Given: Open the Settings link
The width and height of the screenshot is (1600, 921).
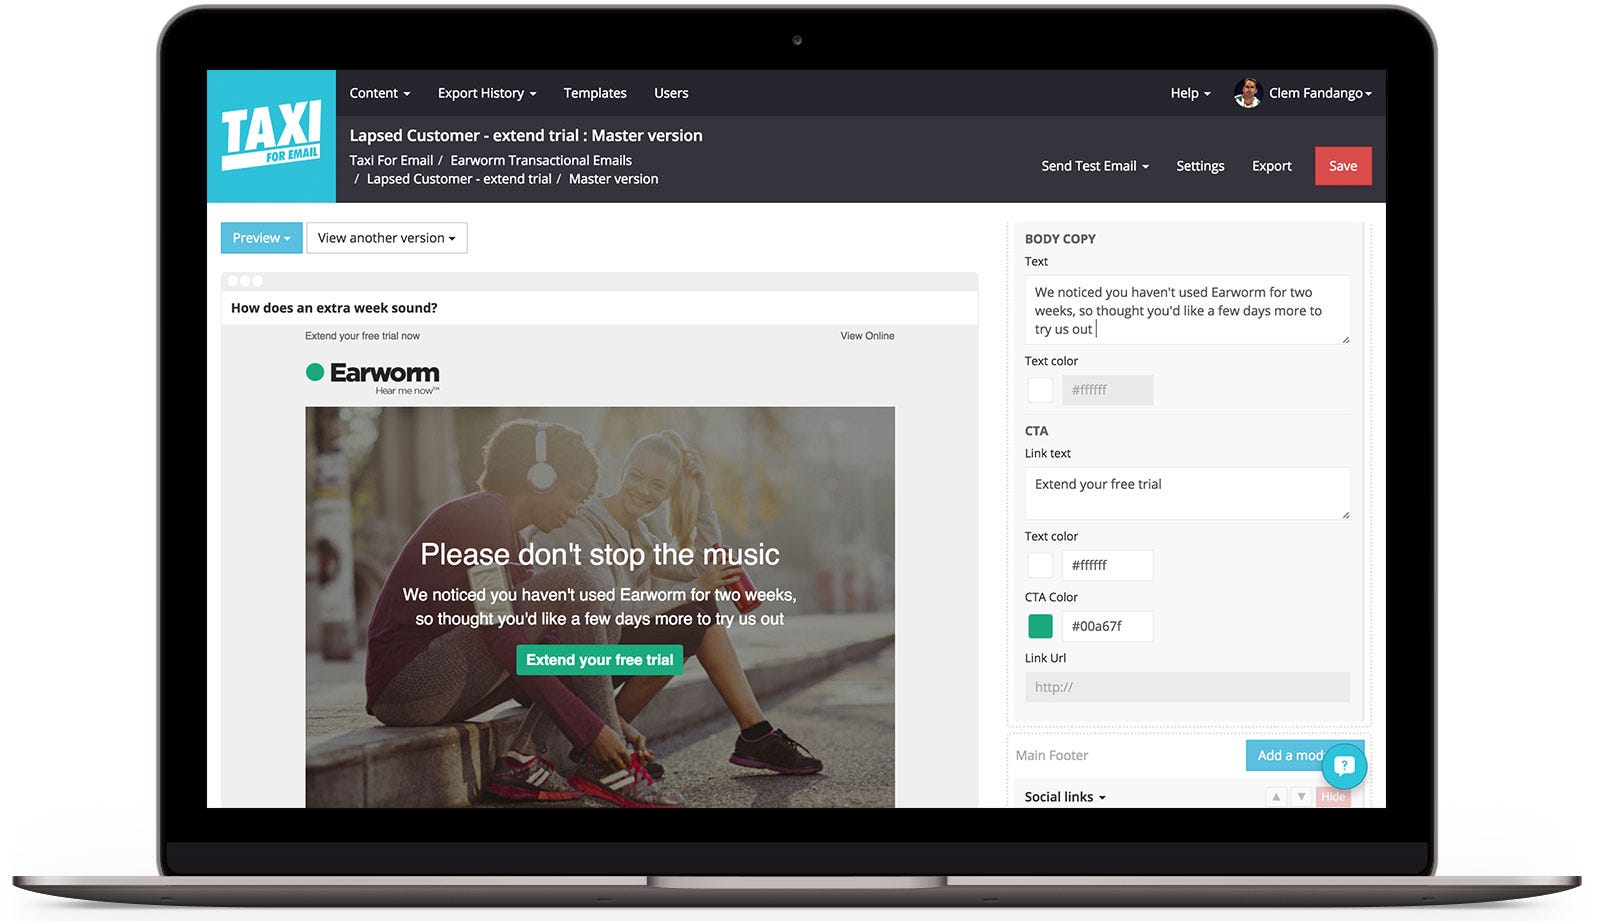Looking at the screenshot, I should (x=1200, y=166).
